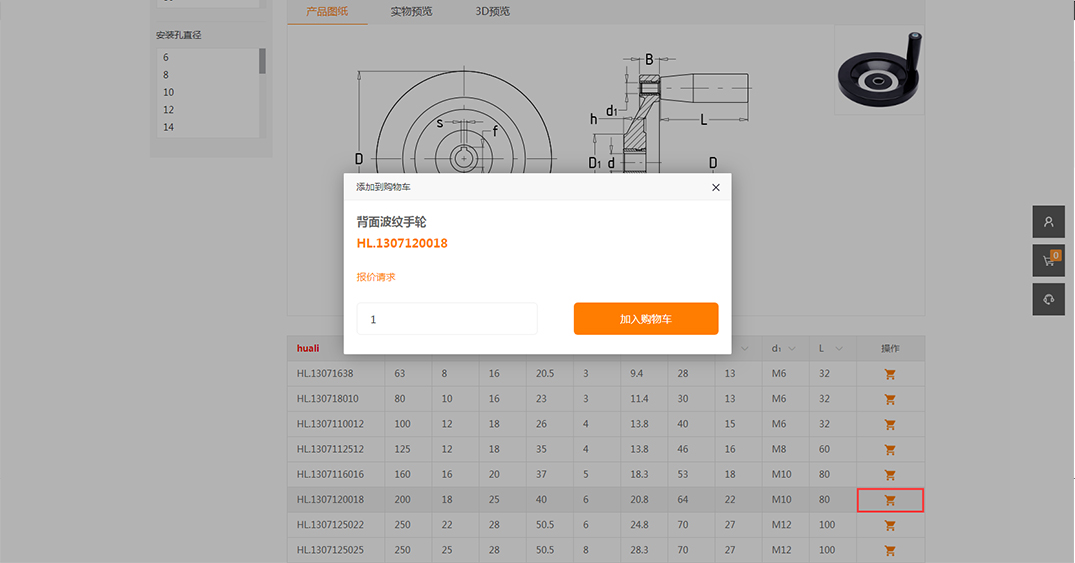Expand the d₁ column filter dropdown
The width and height of the screenshot is (1075, 563).
[x=793, y=349]
